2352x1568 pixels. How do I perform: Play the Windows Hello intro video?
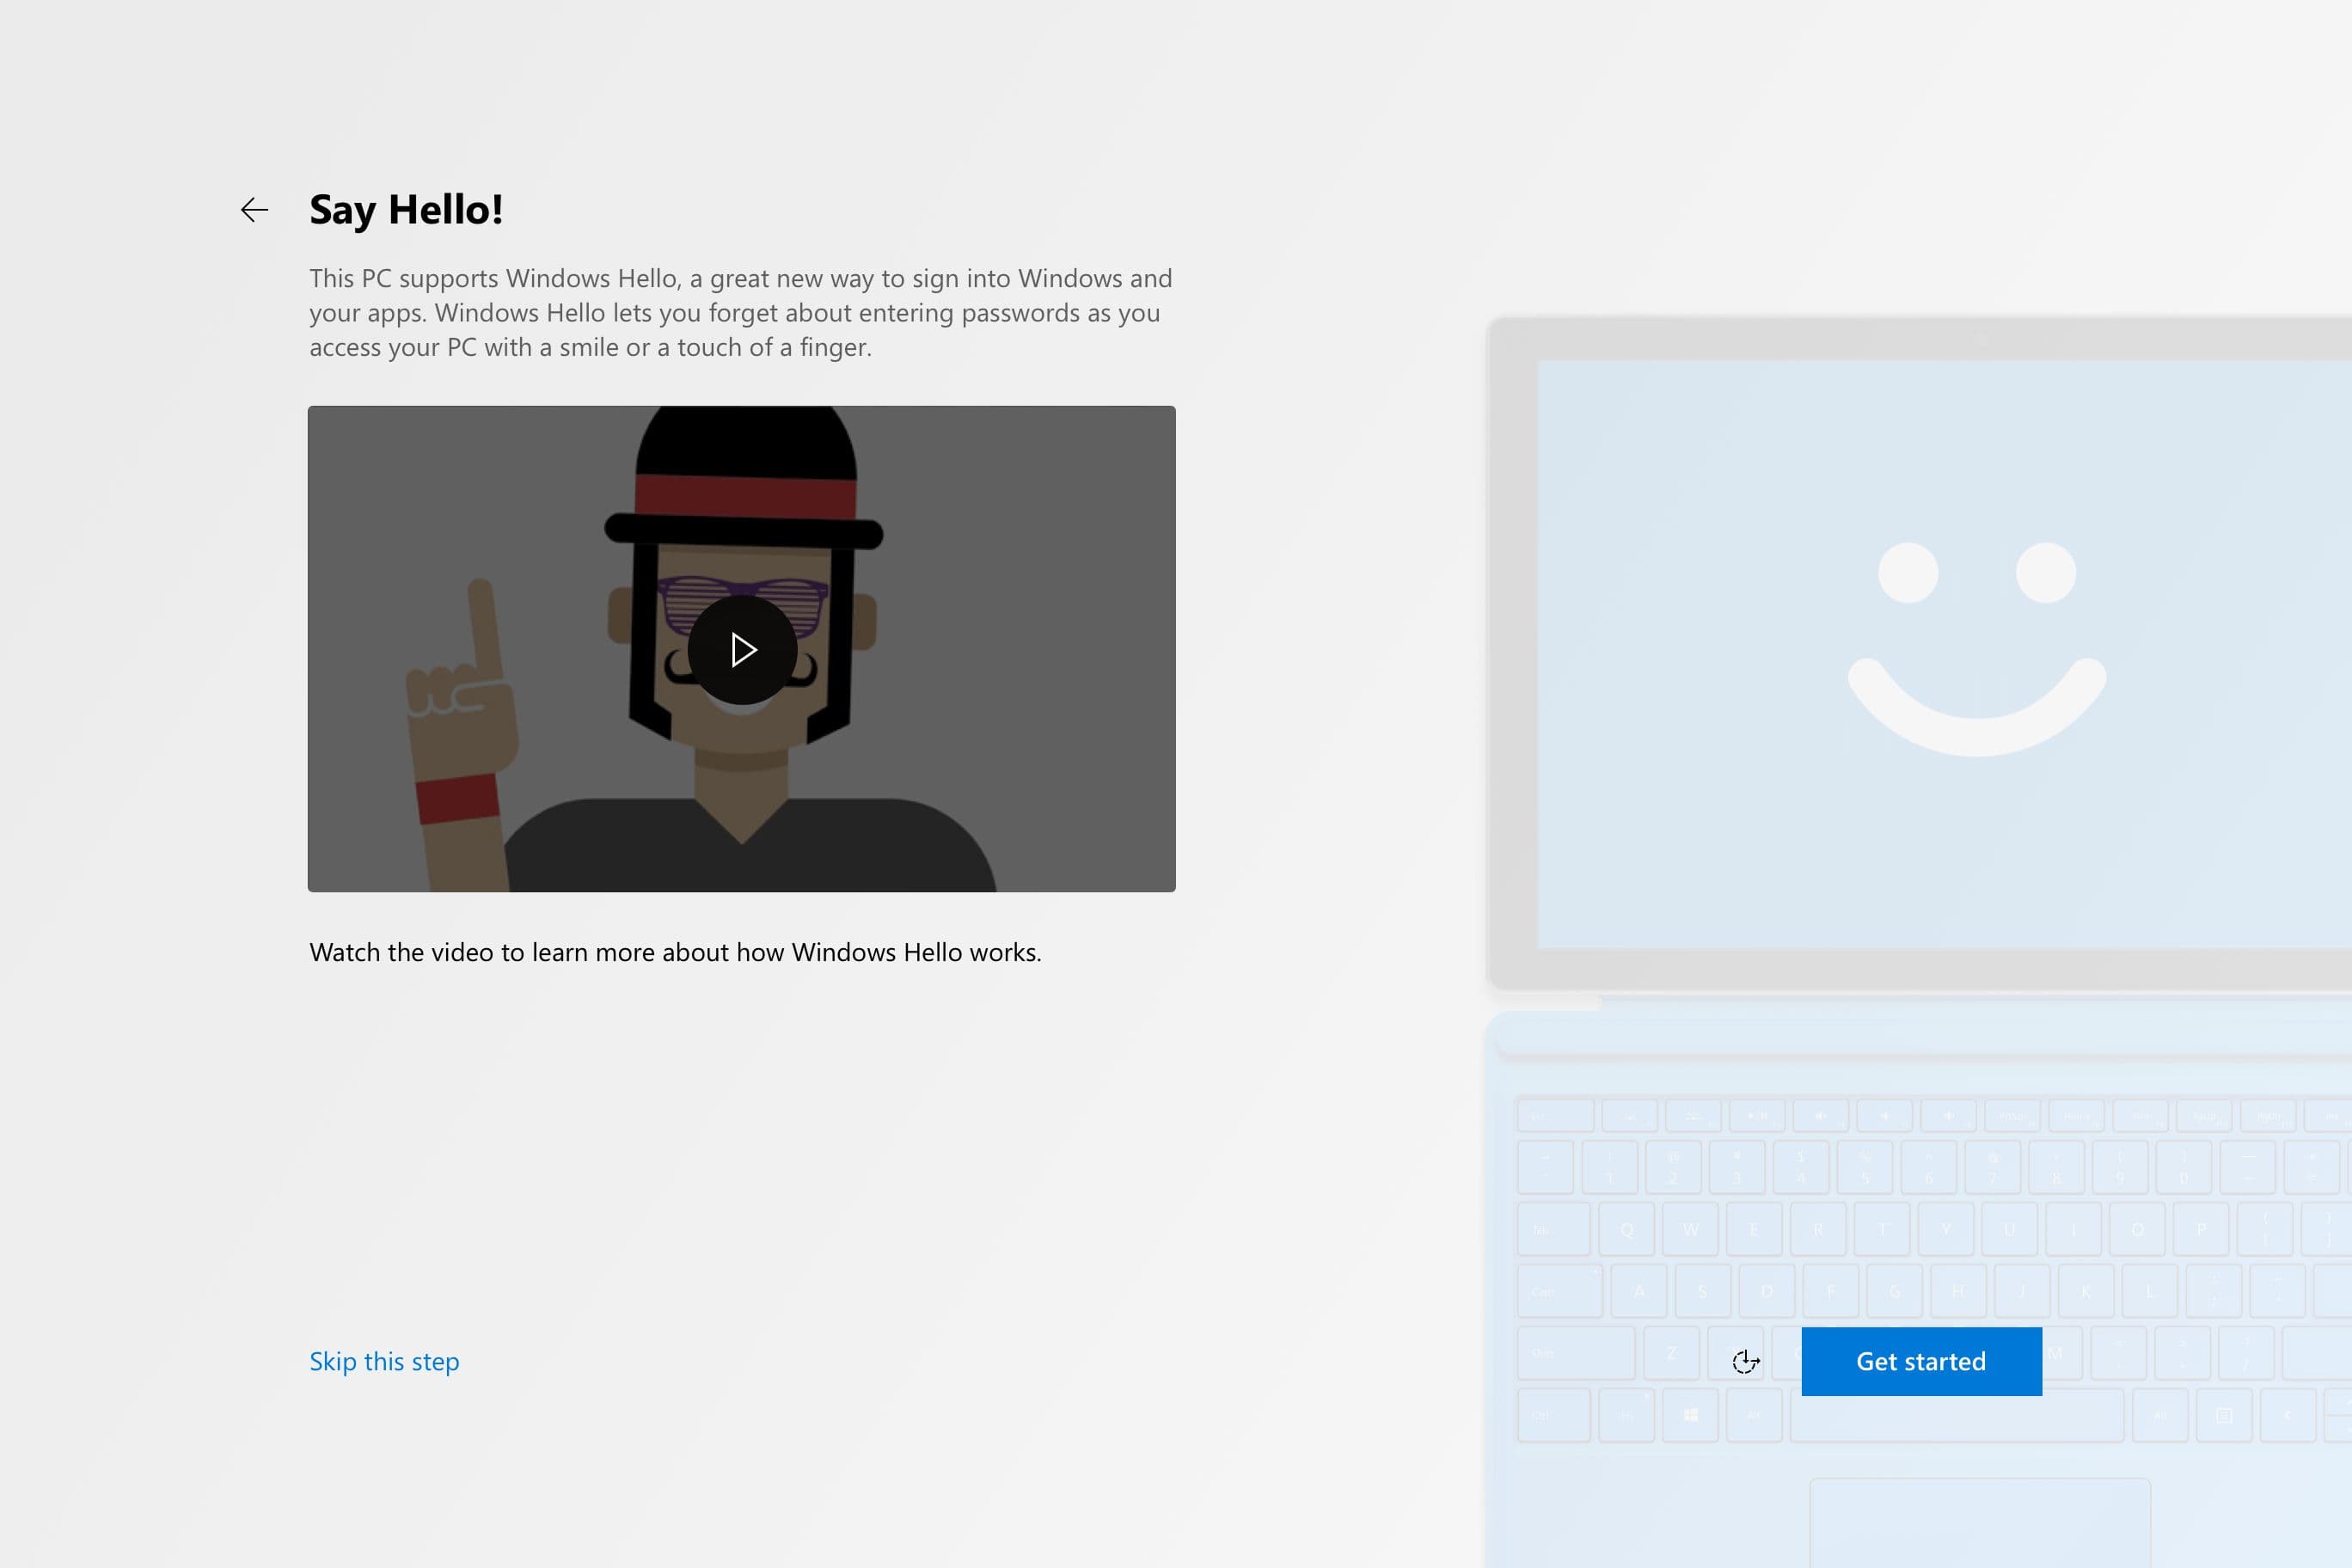click(742, 650)
